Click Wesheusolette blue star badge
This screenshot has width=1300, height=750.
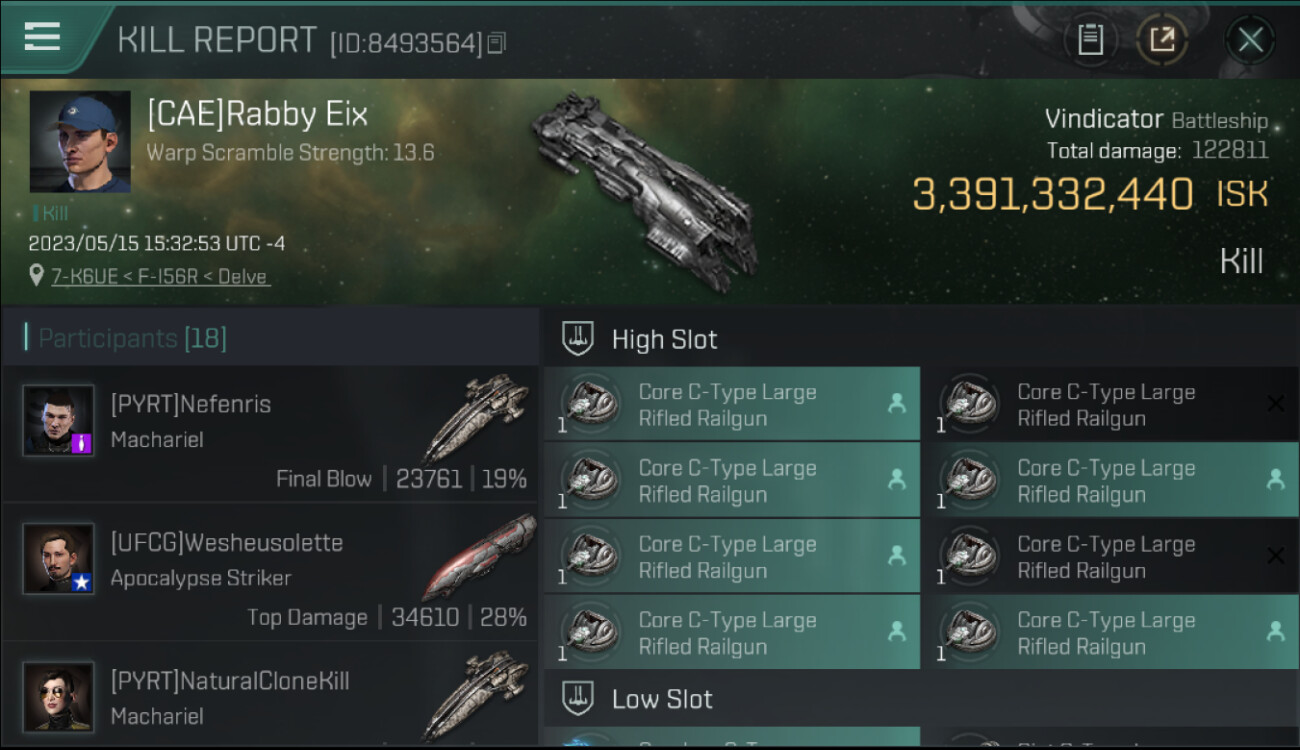coord(82,581)
